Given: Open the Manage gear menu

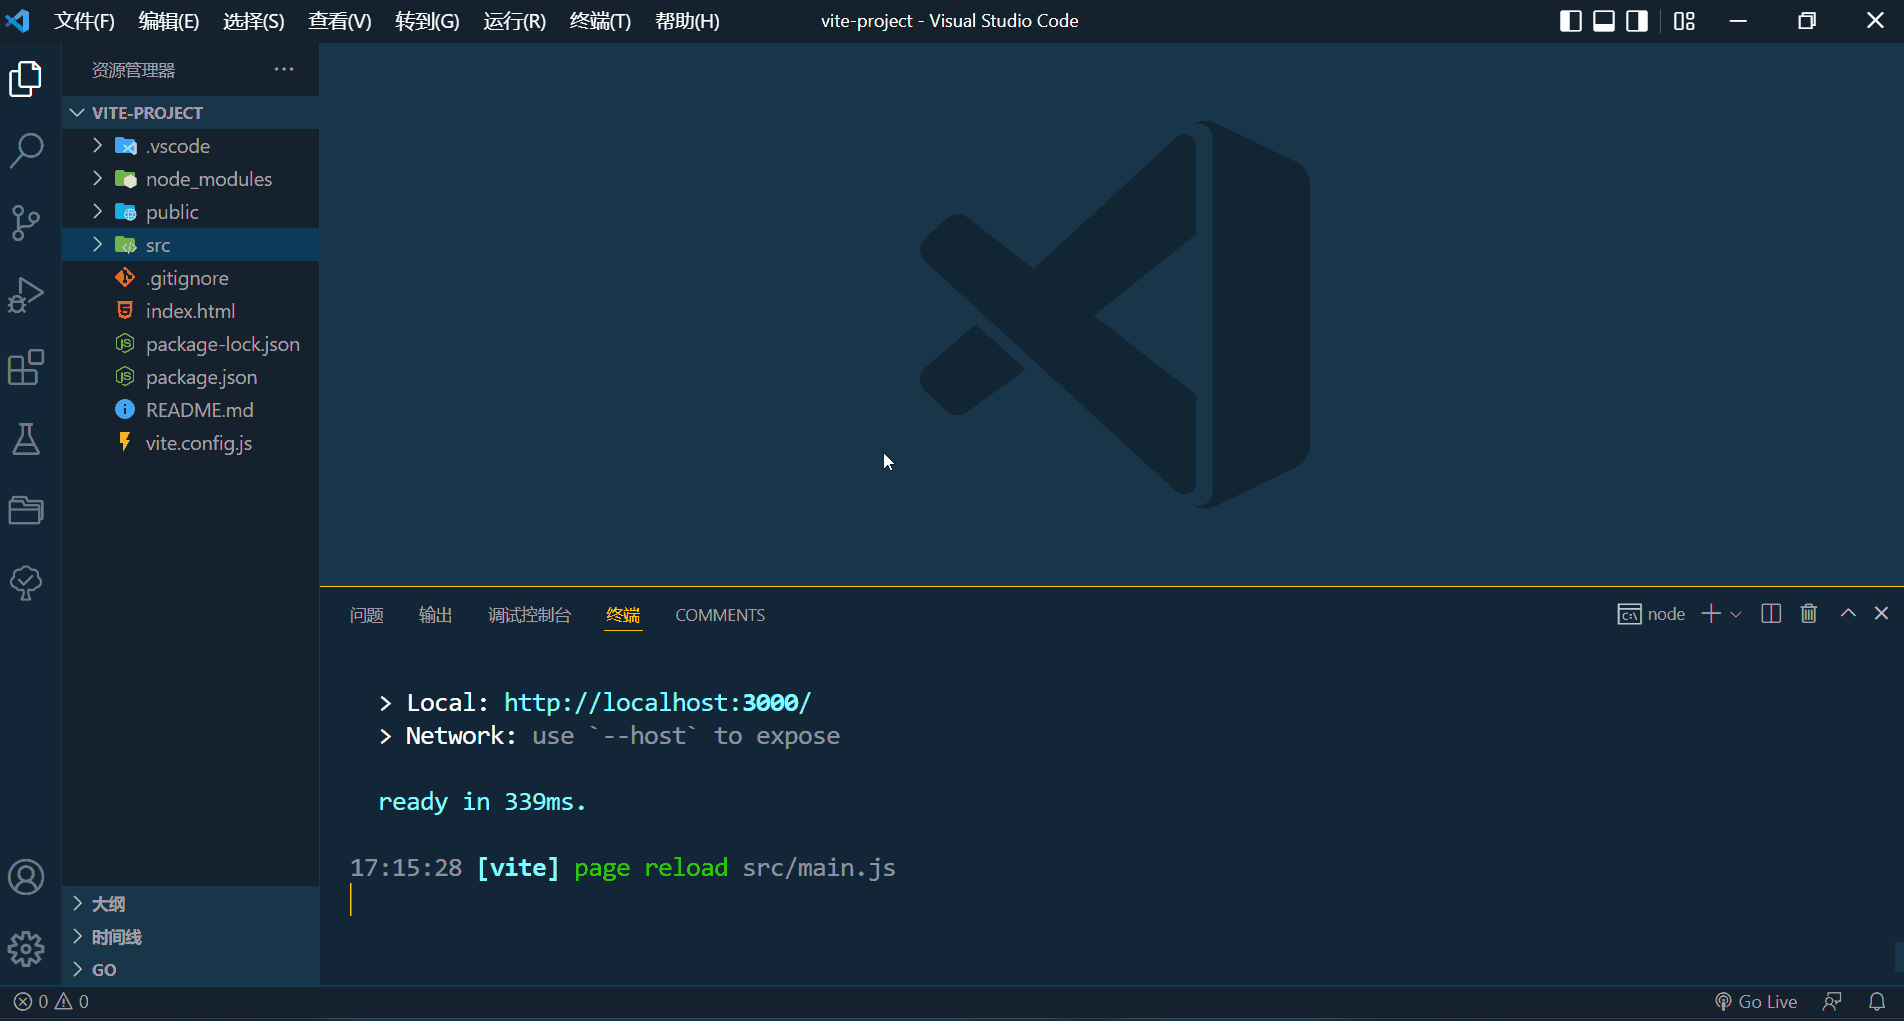Looking at the screenshot, I should coord(26,949).
